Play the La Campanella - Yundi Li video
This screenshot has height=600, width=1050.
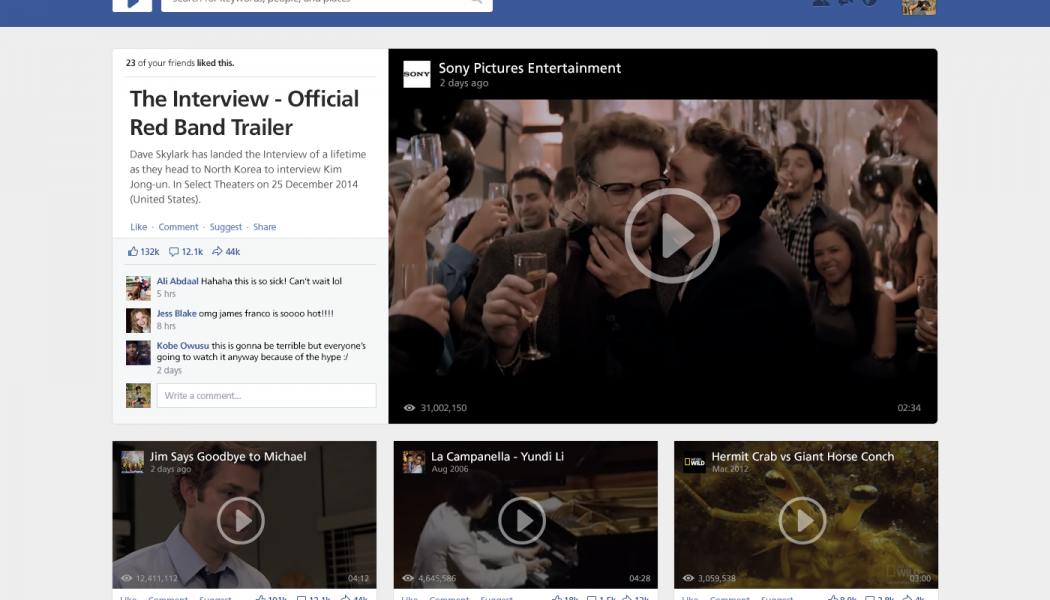(x=522, y=520)
